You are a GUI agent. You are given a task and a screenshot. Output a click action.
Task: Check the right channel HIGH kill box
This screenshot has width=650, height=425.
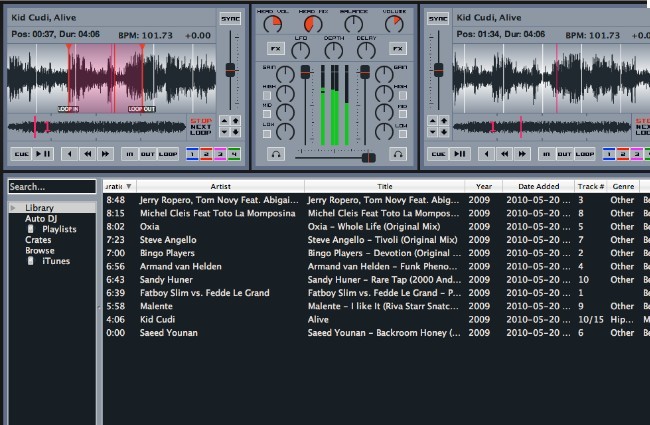point(403,95)
